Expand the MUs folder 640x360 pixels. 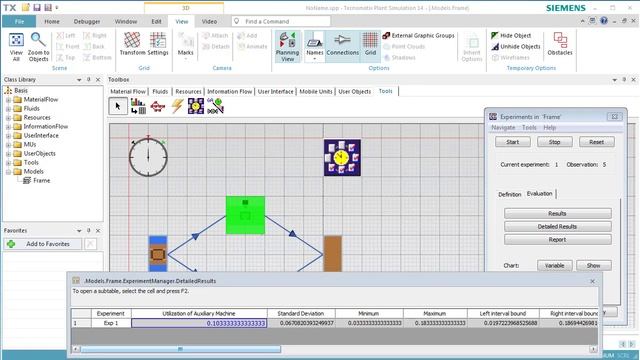(x=8, y=144)
